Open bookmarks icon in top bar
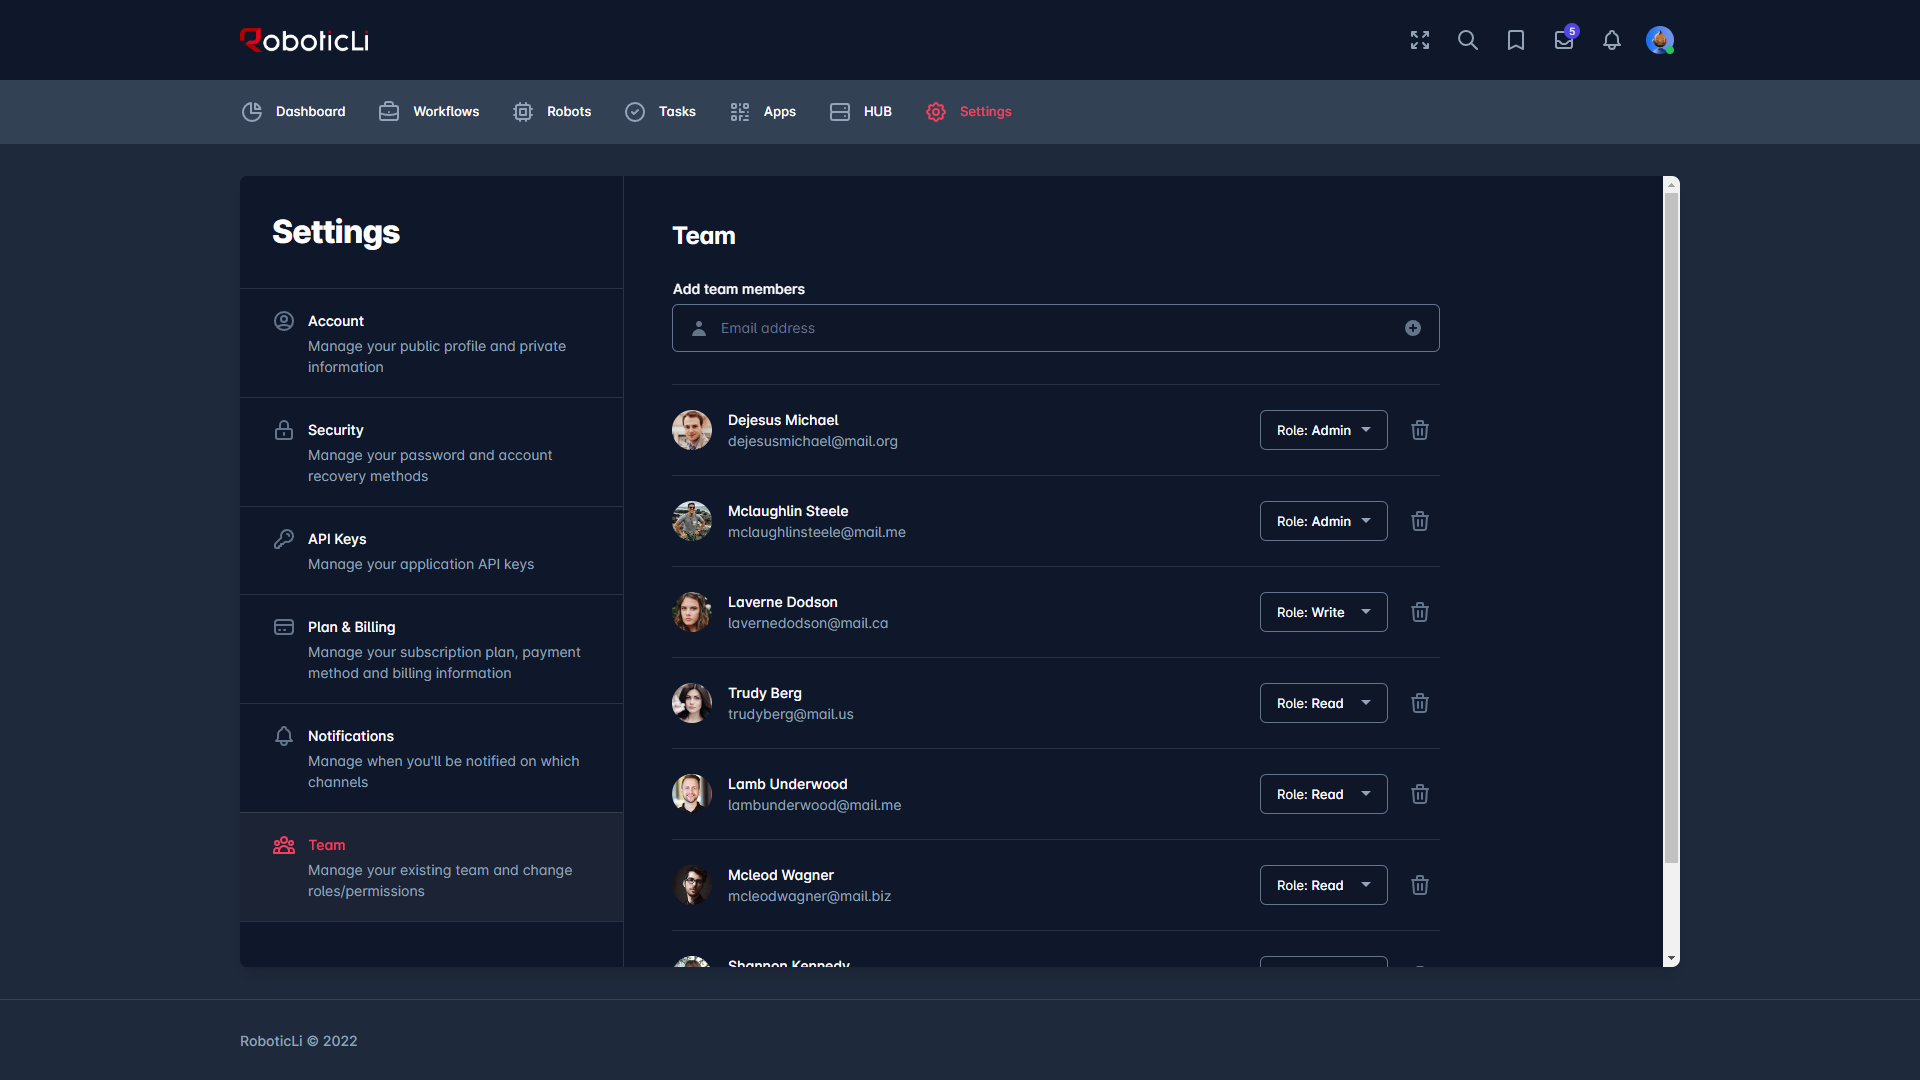The width and height of the screenshot is (1920, 1080). point(1516,40)
